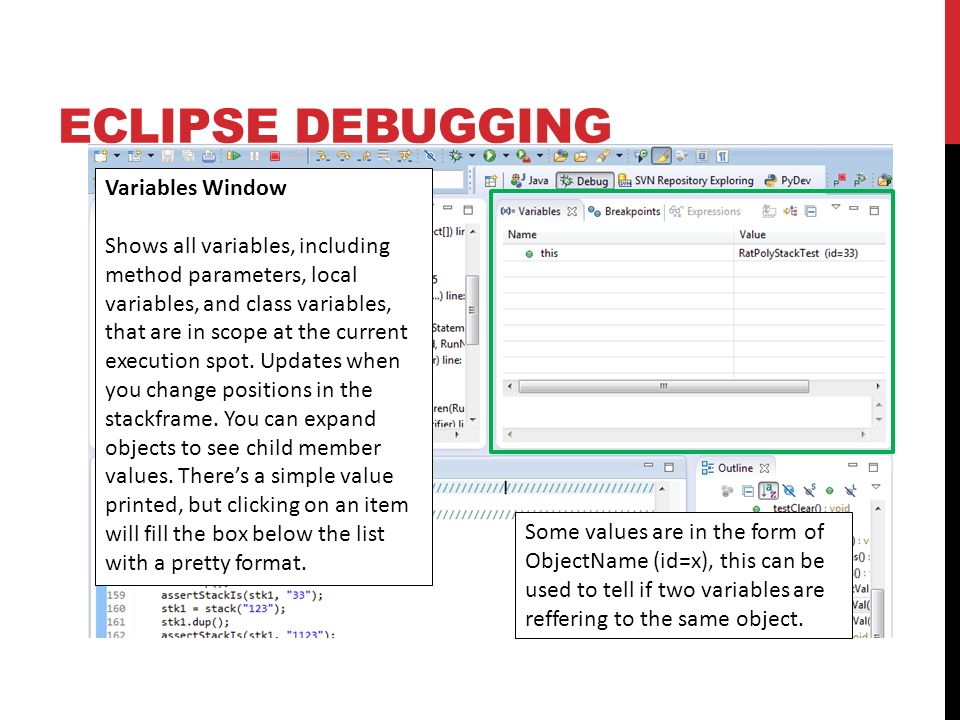Toggle Block Selection Mode icon
This screenshot has height=720, width=960.
click(702, 156)
